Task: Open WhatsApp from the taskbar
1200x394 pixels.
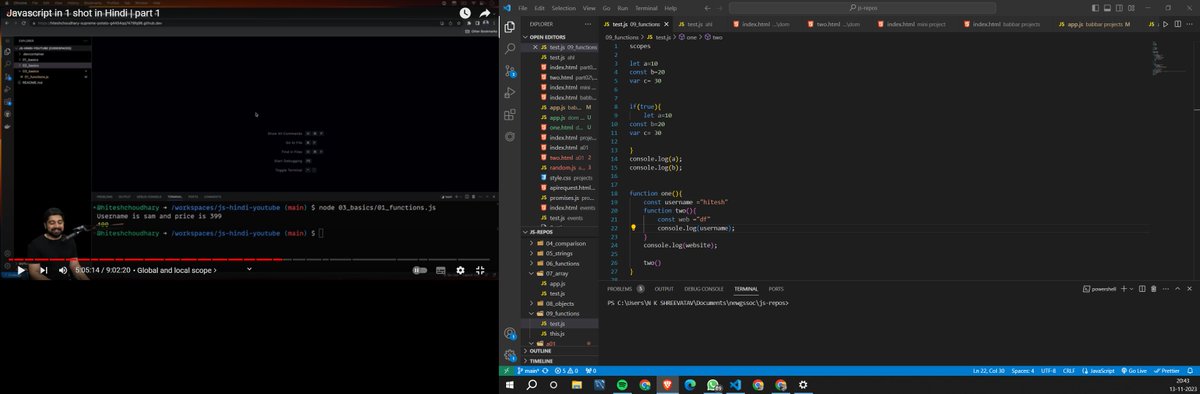Action: tap(712, 384)
